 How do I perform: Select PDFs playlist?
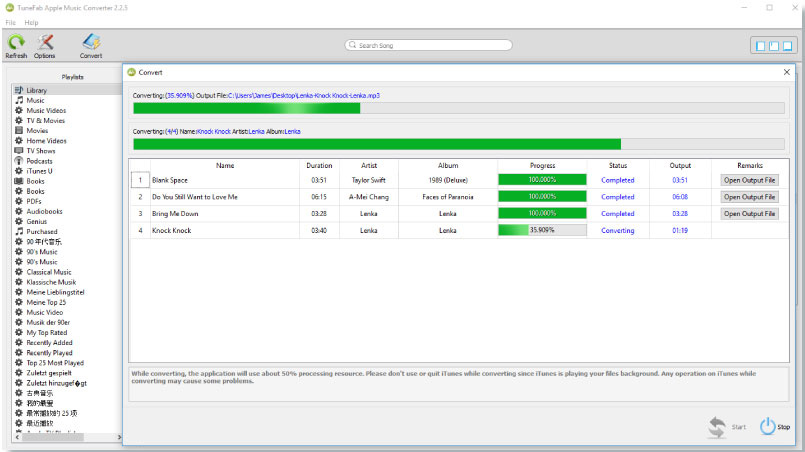(34, 201)
